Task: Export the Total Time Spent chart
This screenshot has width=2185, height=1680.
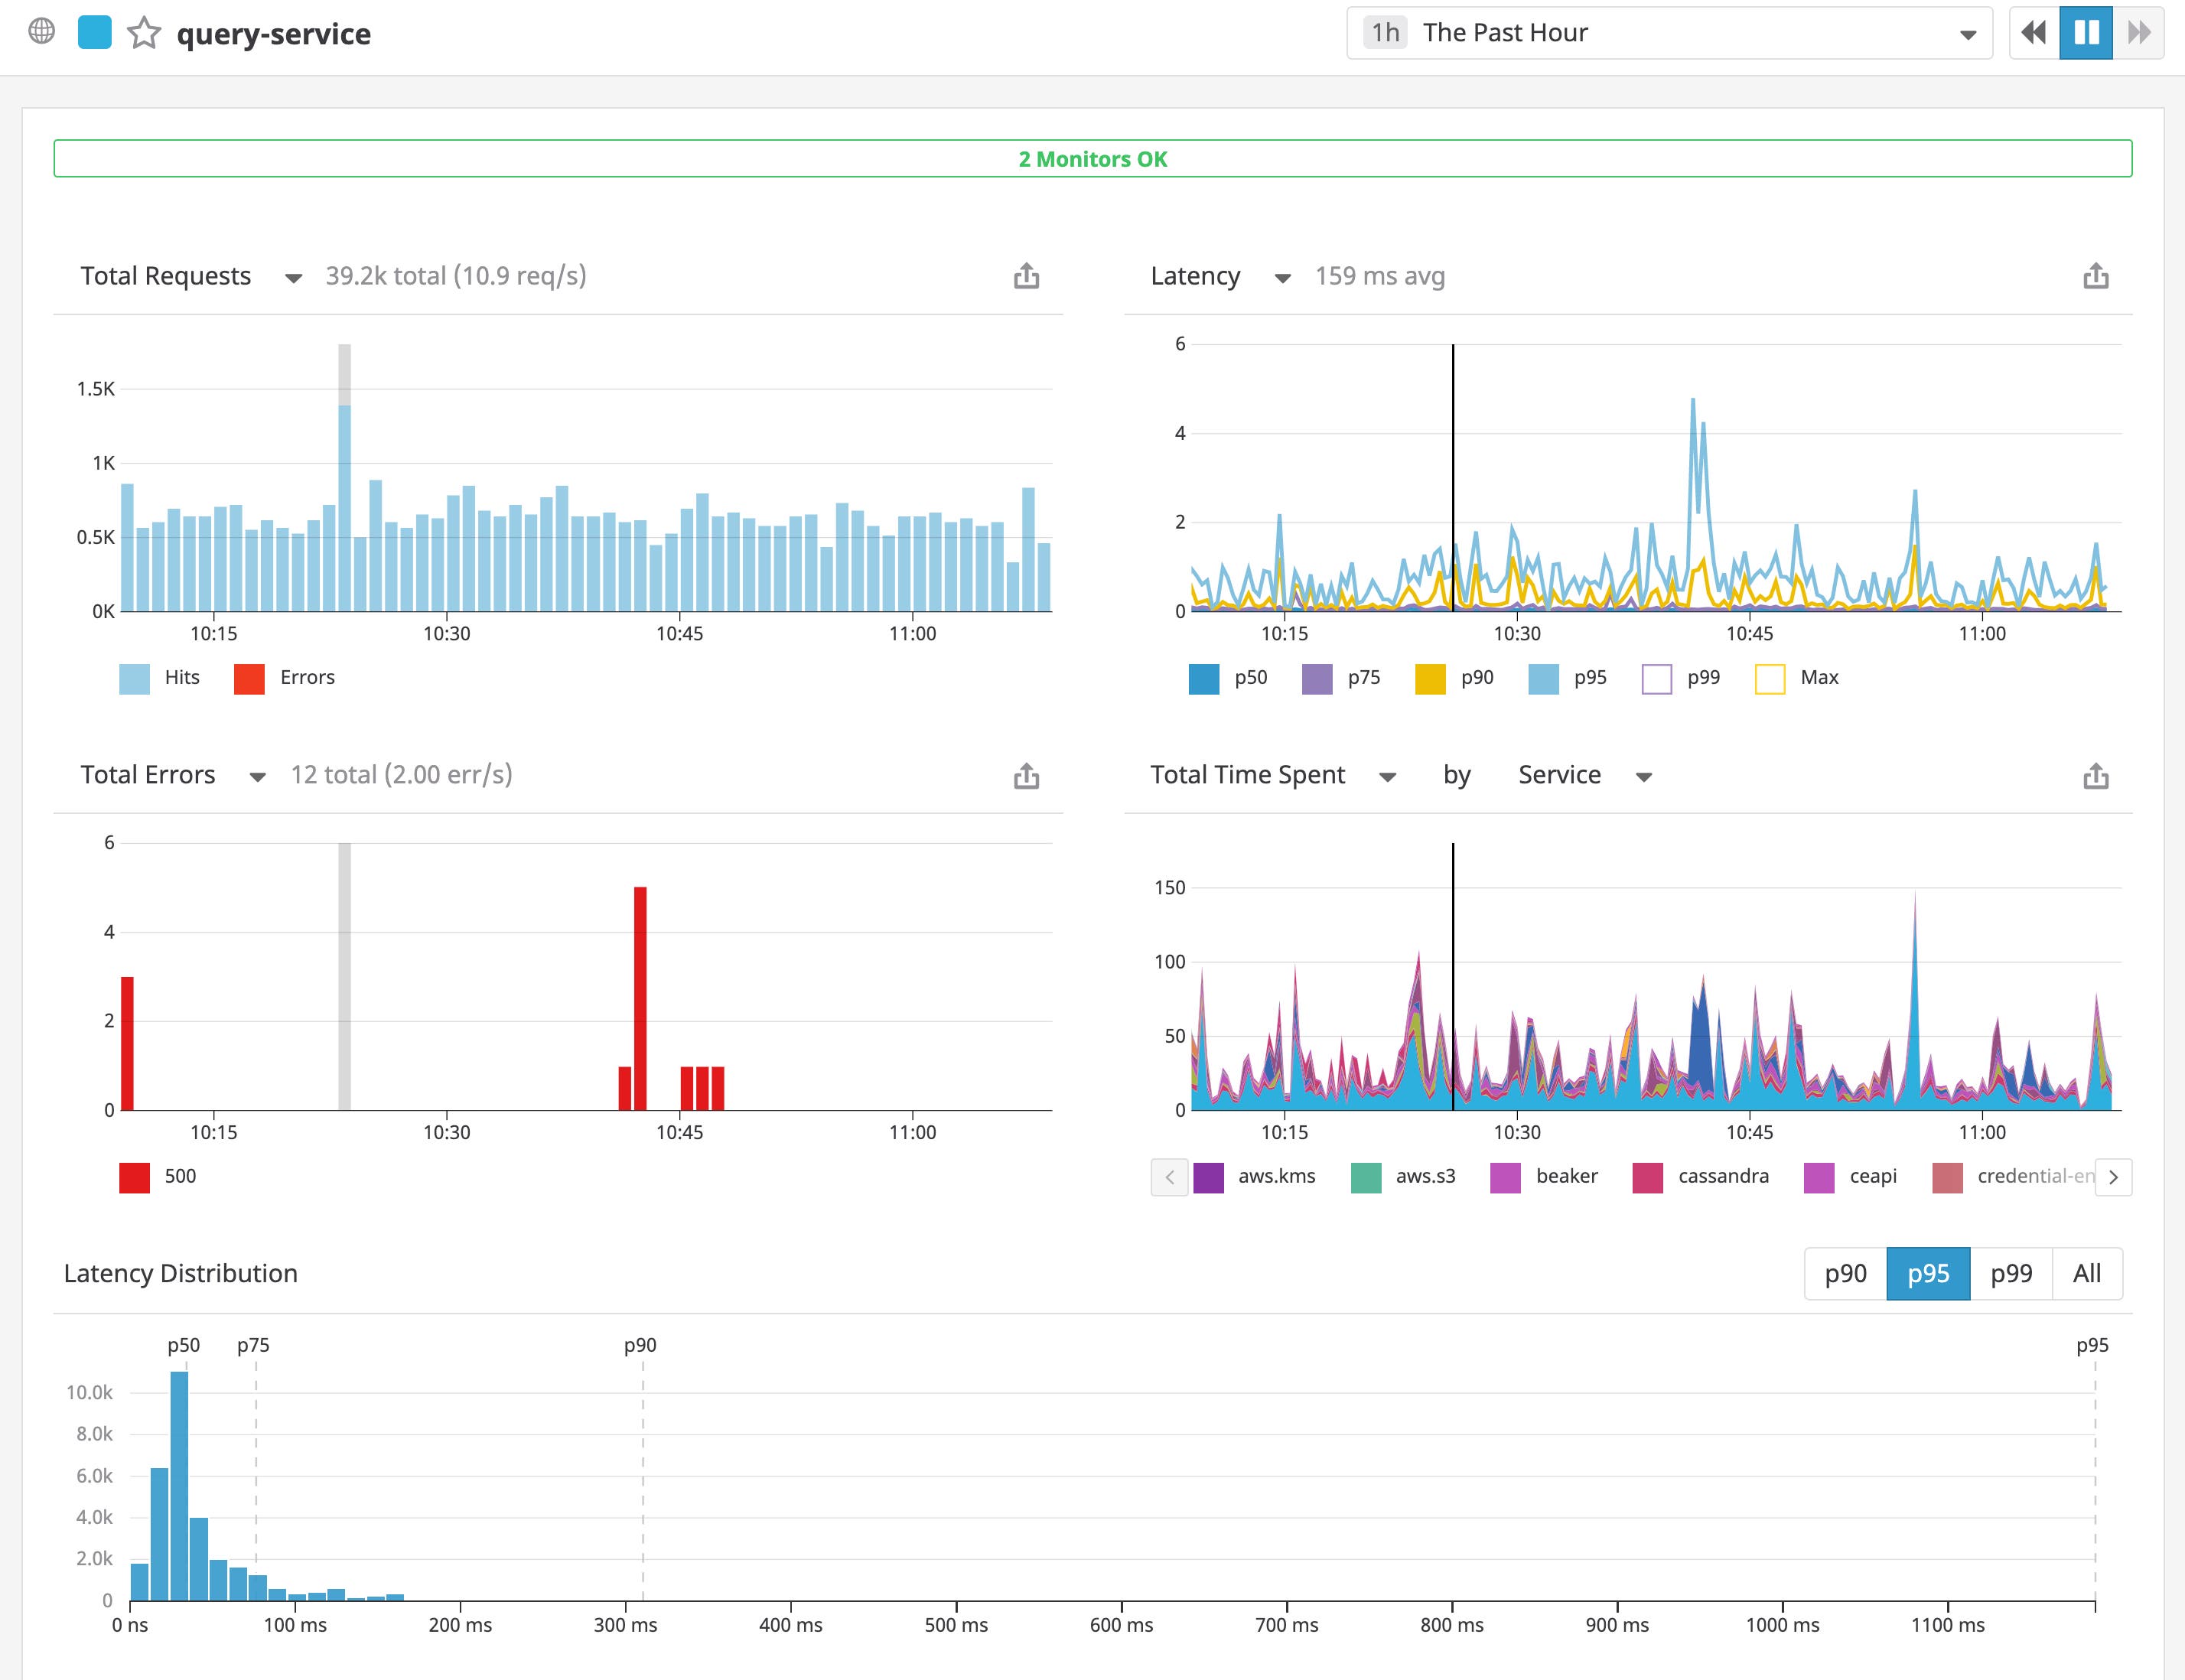Action: click(2095, 774)
